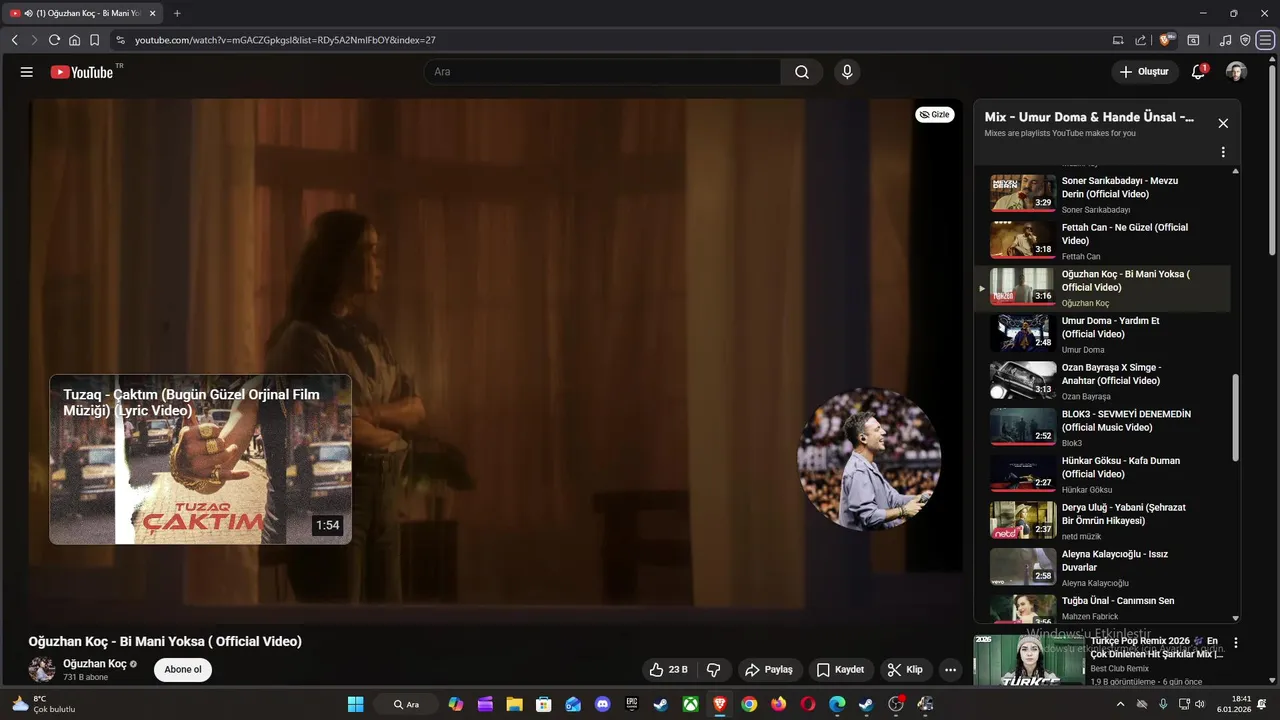Image resolution: width=1280 pixels, height=720 pixels.
Task: Open Türkçe Pop Remix 2026 recommended video
Action: click(x=1100, y=660)
